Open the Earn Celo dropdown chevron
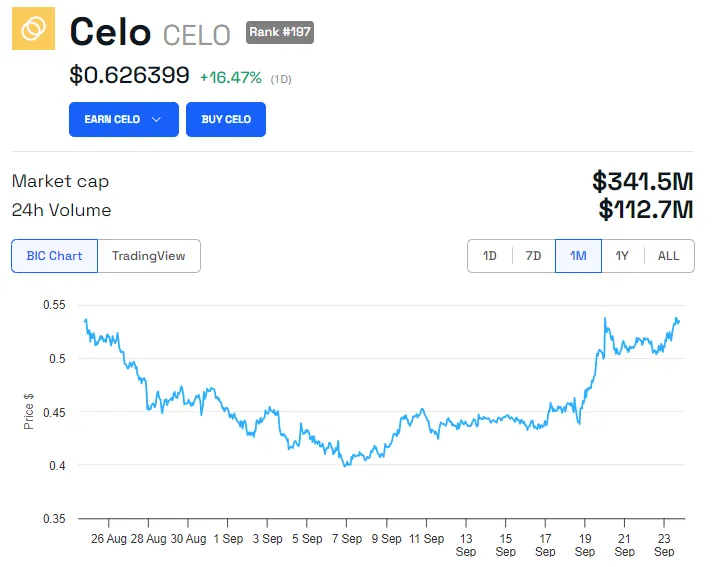The height and width of the screenshot is (567, 716). click(x=157, y=120)
